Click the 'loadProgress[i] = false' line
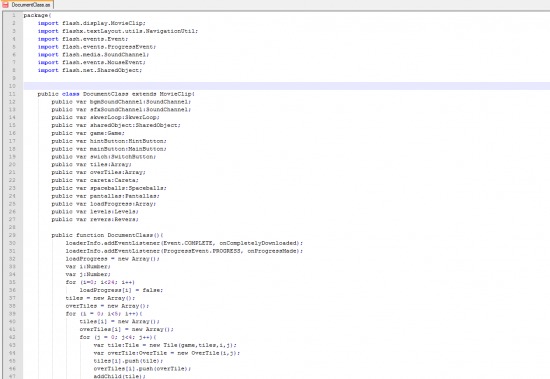Viewport: 550px width, 379px height. point(121,290)
